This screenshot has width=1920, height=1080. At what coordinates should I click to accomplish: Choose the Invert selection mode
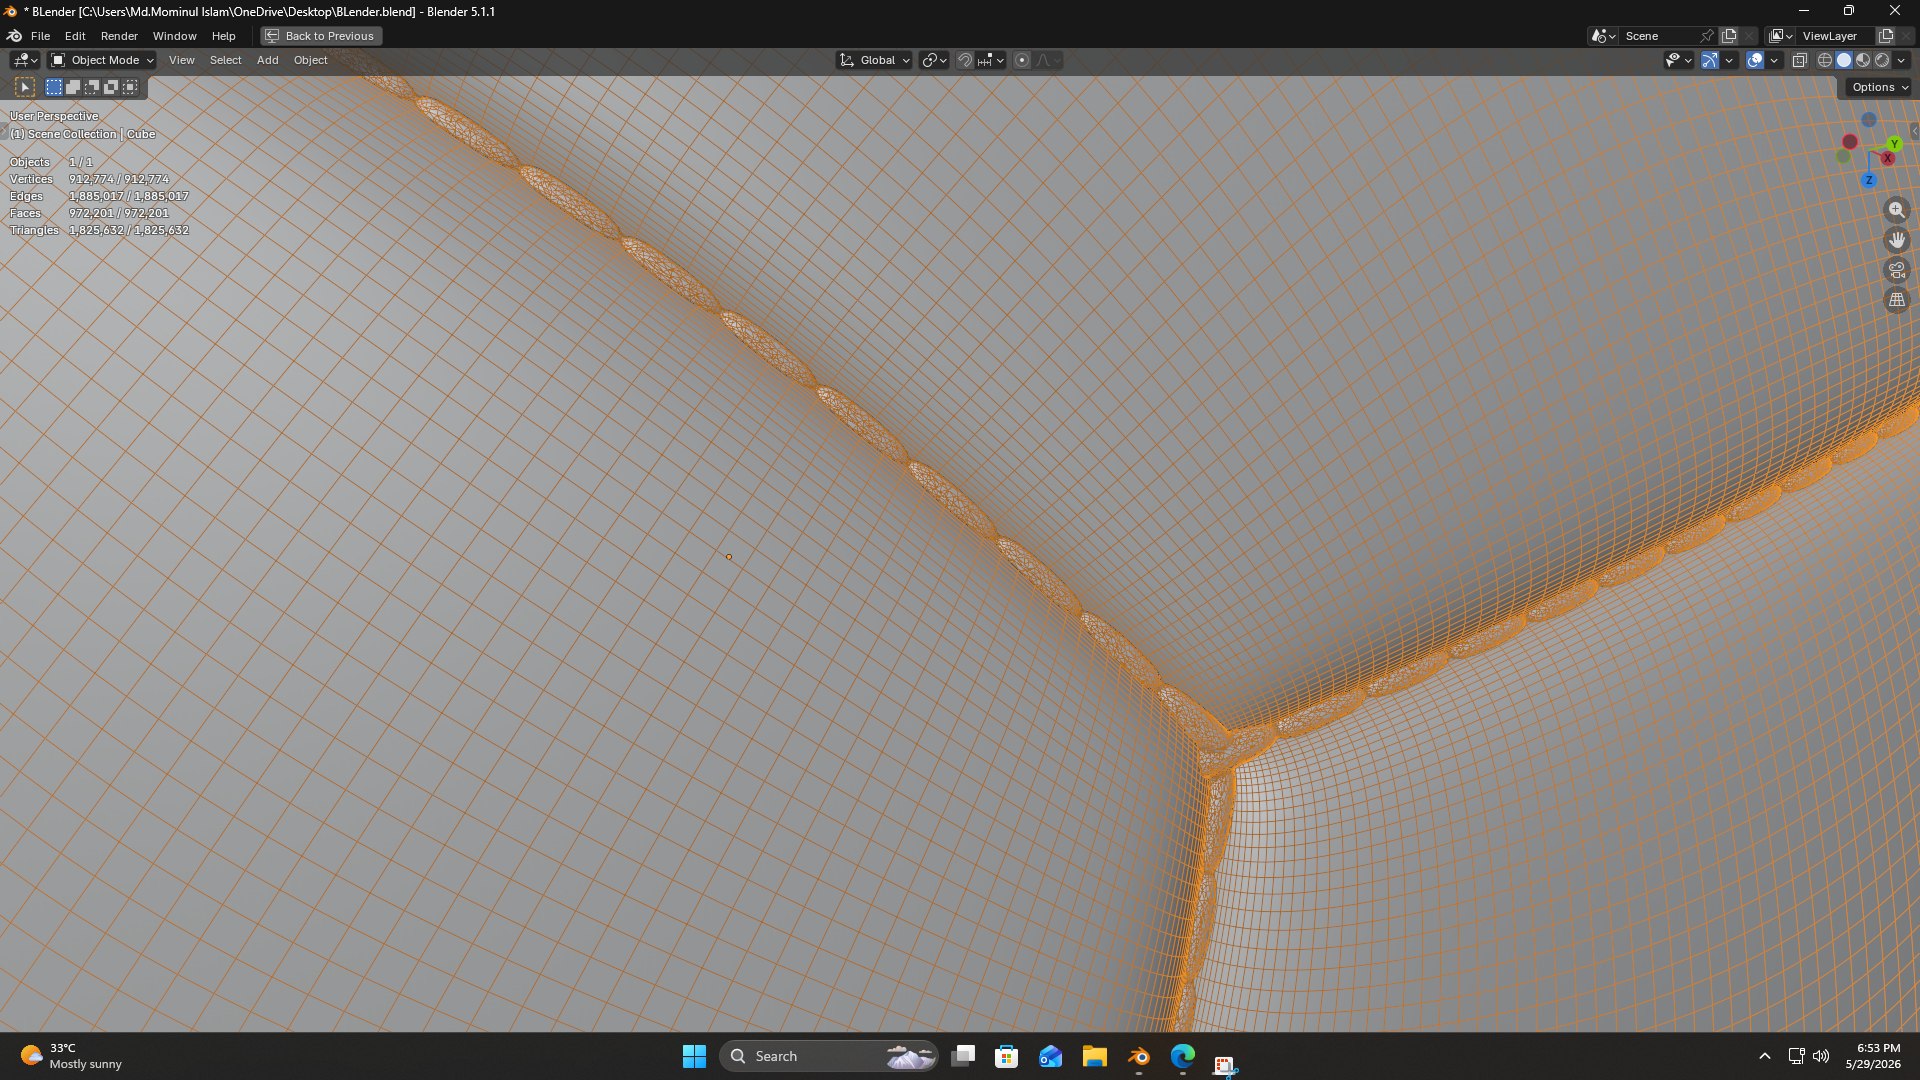pos(111,87)
